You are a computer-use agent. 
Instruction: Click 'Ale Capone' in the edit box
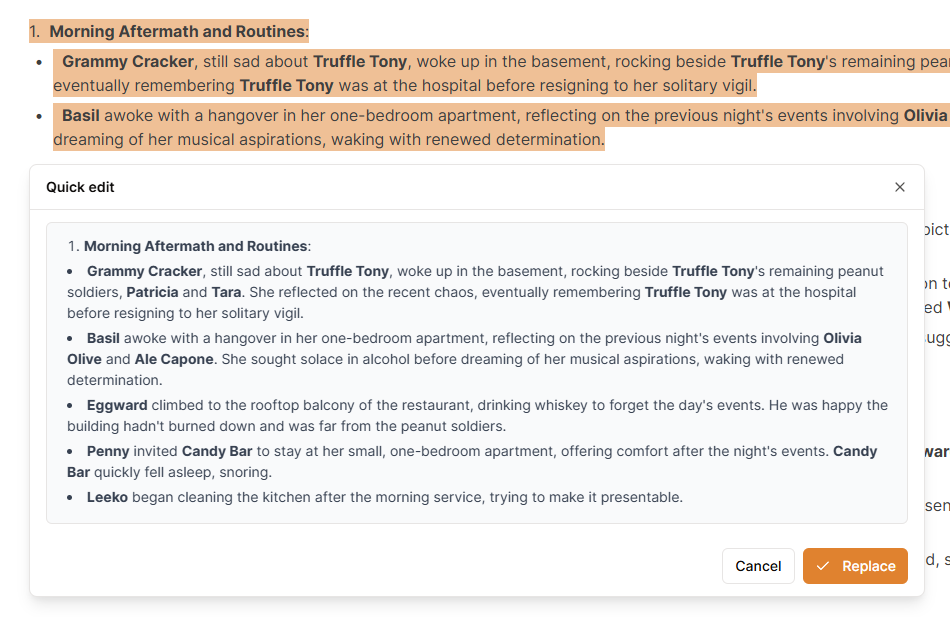[174, 359]
